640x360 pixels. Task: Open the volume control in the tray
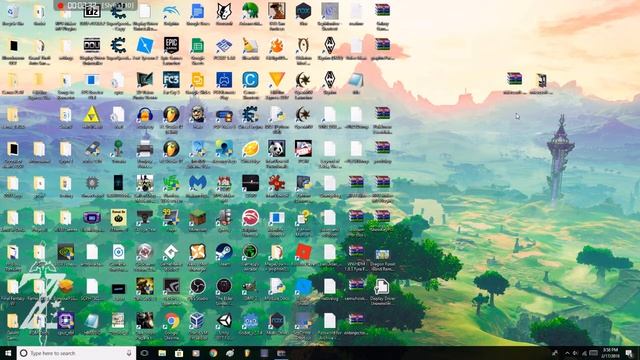click(576, 353)
